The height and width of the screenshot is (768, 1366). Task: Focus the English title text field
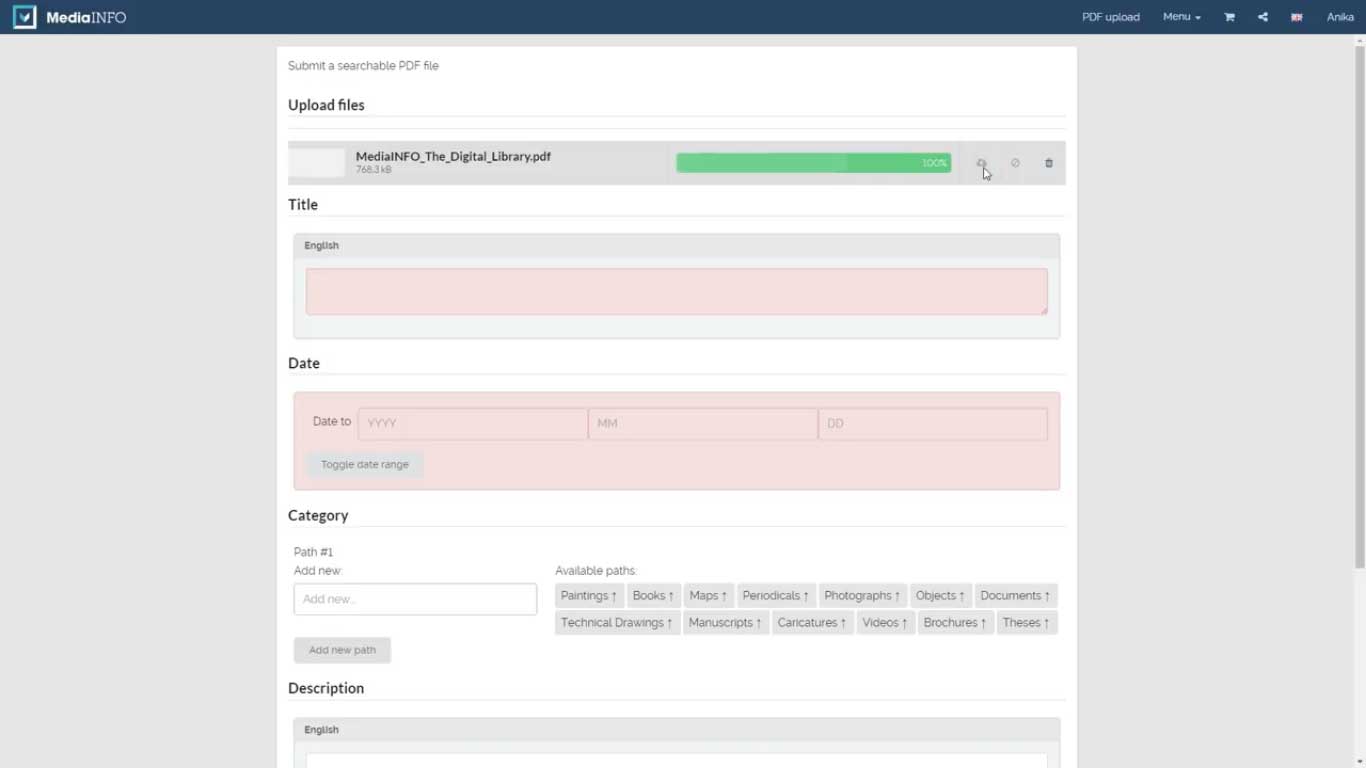point(676,291)
